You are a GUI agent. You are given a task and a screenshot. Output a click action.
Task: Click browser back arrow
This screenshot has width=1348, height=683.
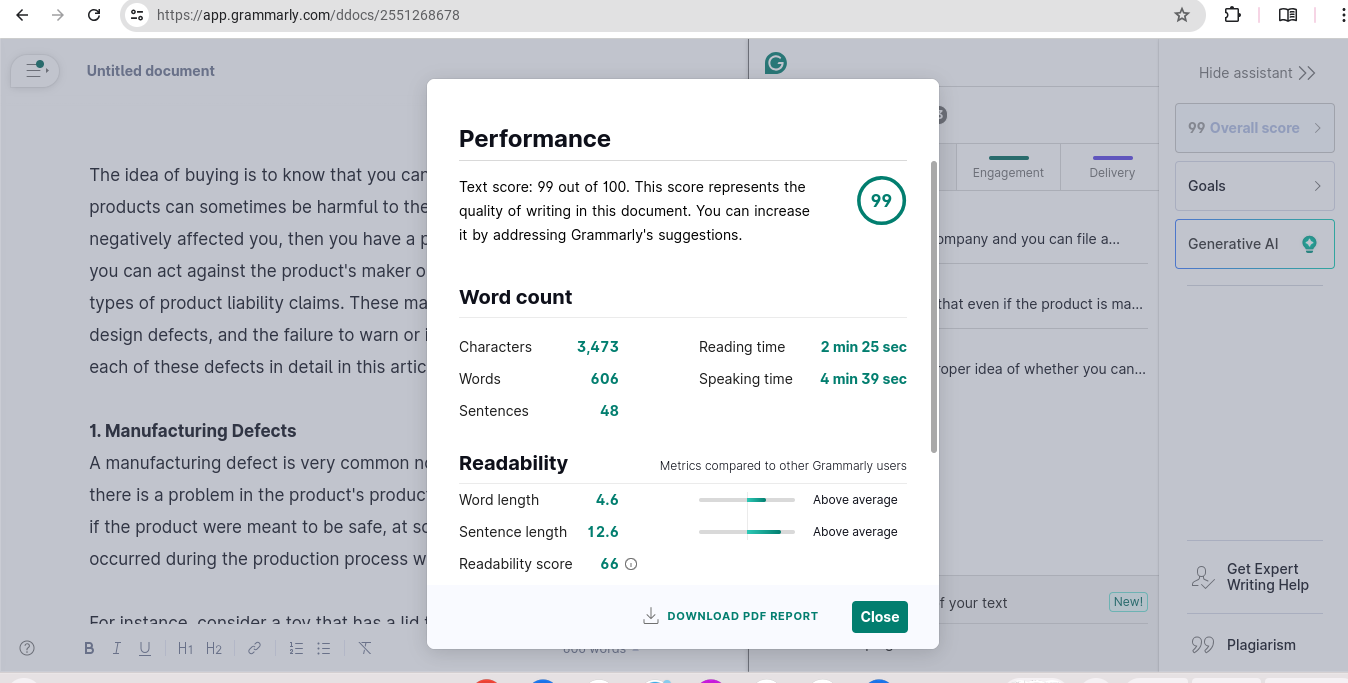tap(22, 15)
